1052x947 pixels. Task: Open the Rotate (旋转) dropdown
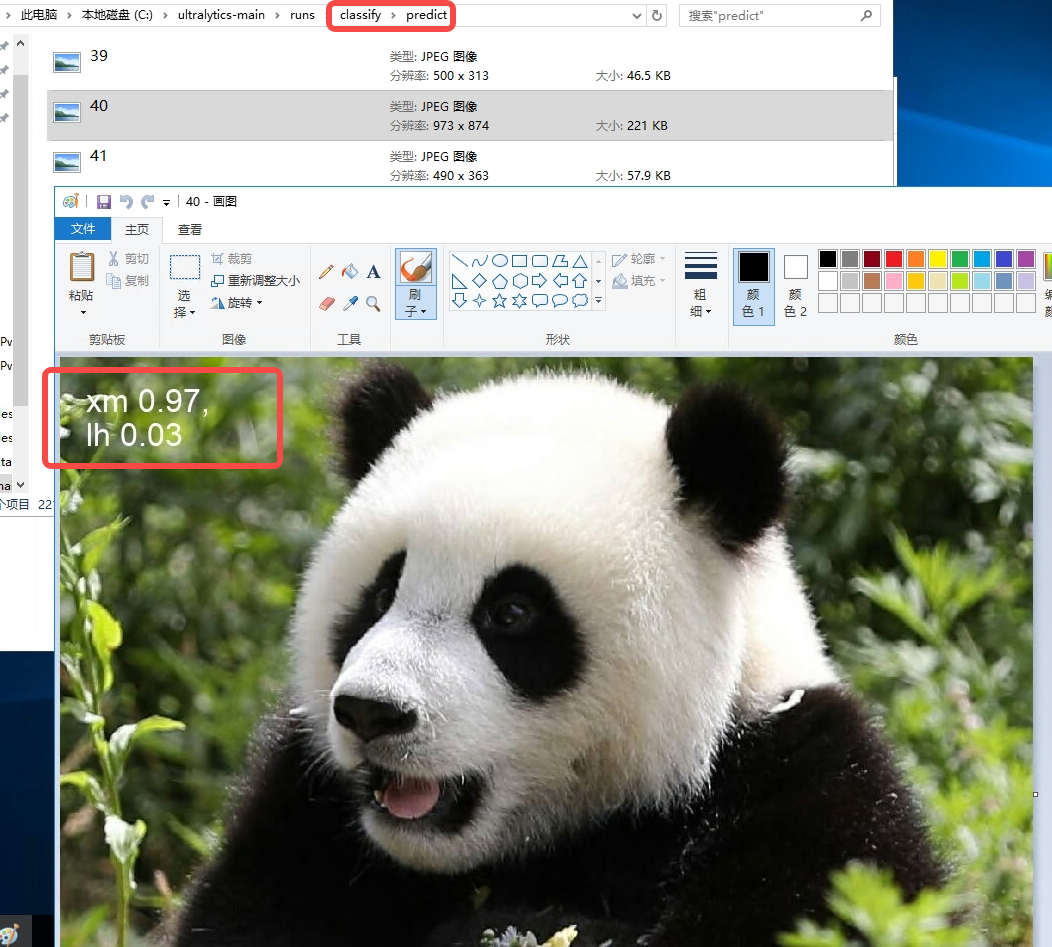tap(260, 303)
